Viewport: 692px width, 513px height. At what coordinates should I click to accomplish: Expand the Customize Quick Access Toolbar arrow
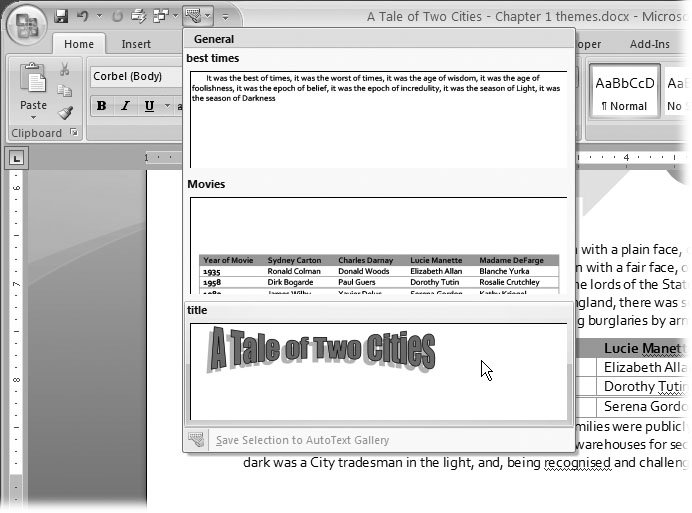coord(225,17)
